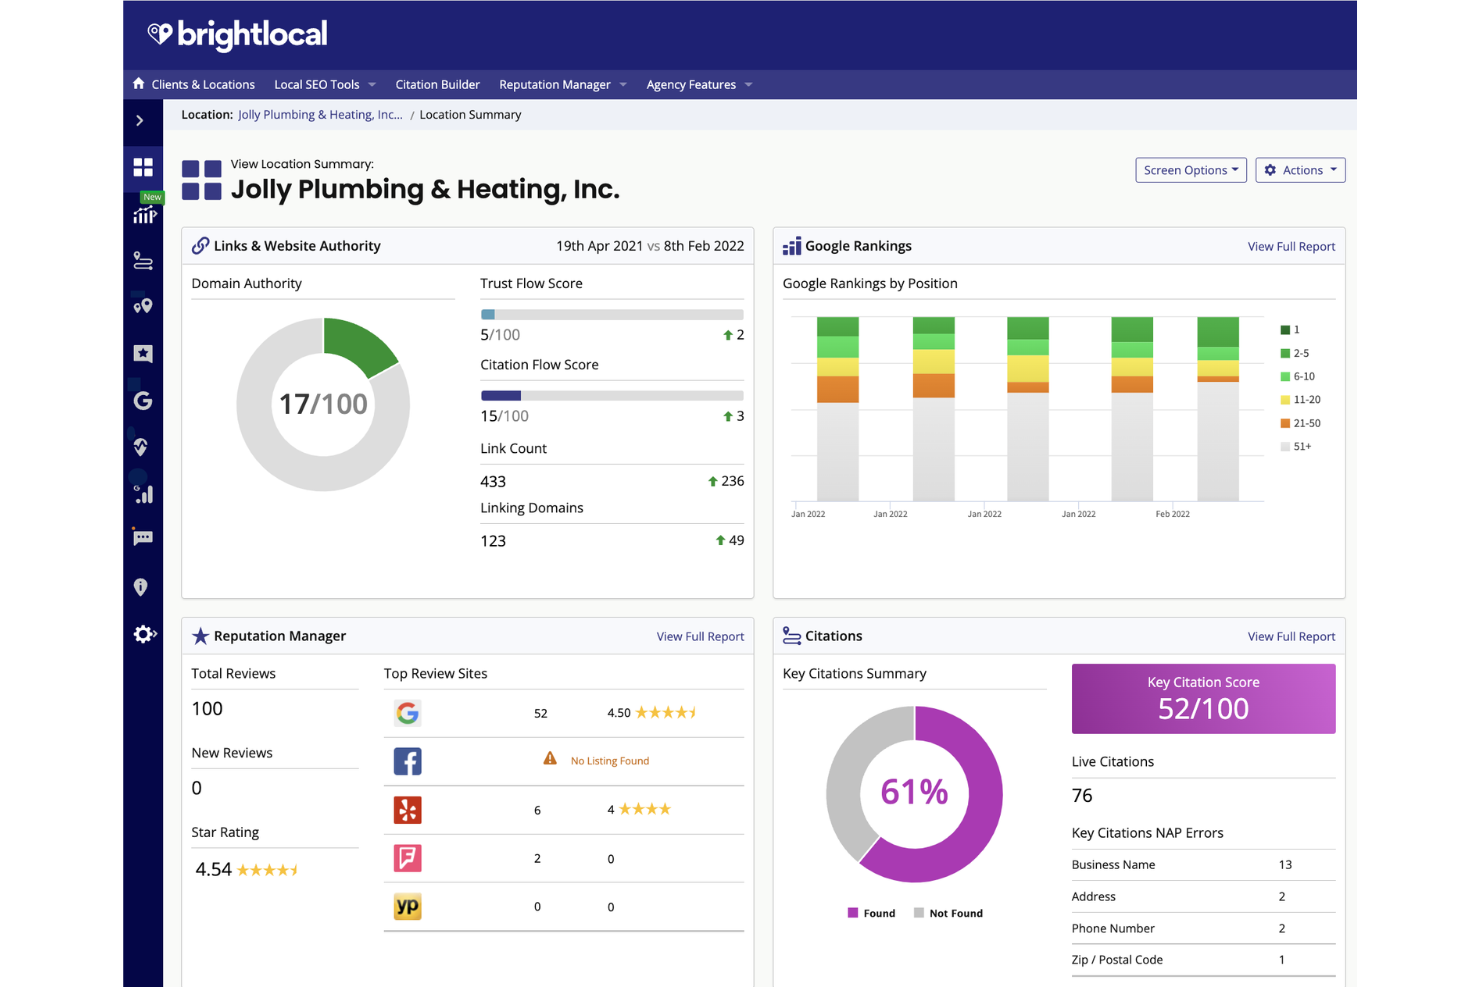Open the heart map-pin sidebar icon
Screen dimensions: 1480x987
click(x=143, y=306)
